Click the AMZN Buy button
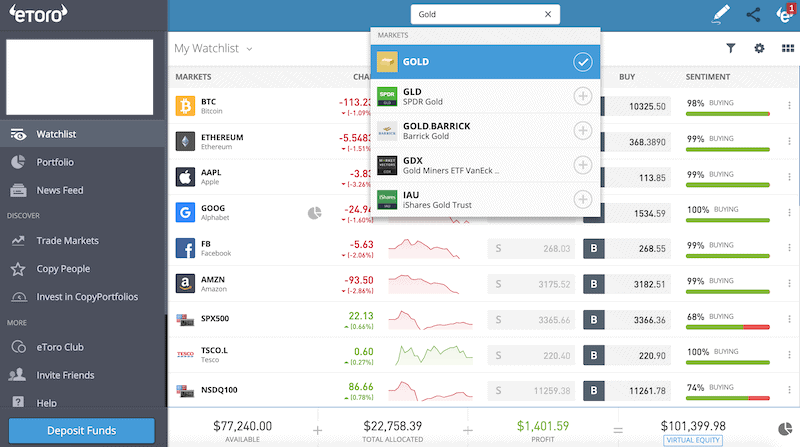The width and height of the screenshot is (800, 447). 627,284
